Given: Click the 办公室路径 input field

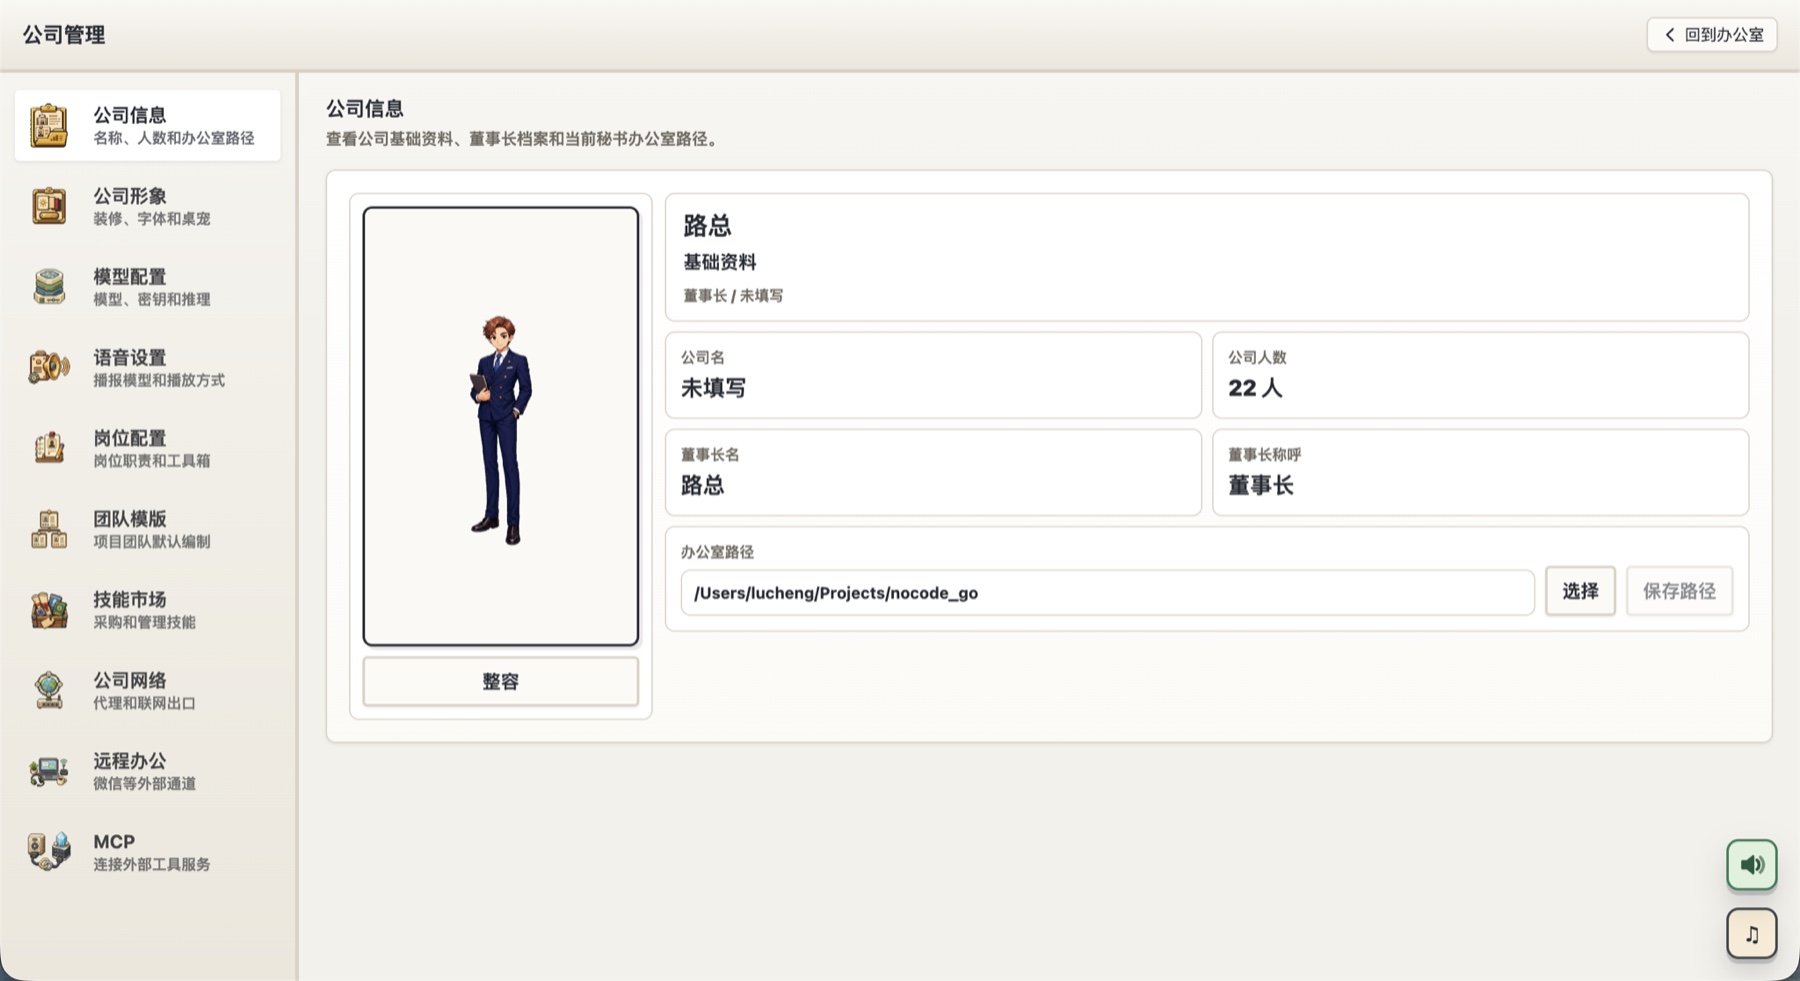Looking at the screenshot, I should [1107, 593].
